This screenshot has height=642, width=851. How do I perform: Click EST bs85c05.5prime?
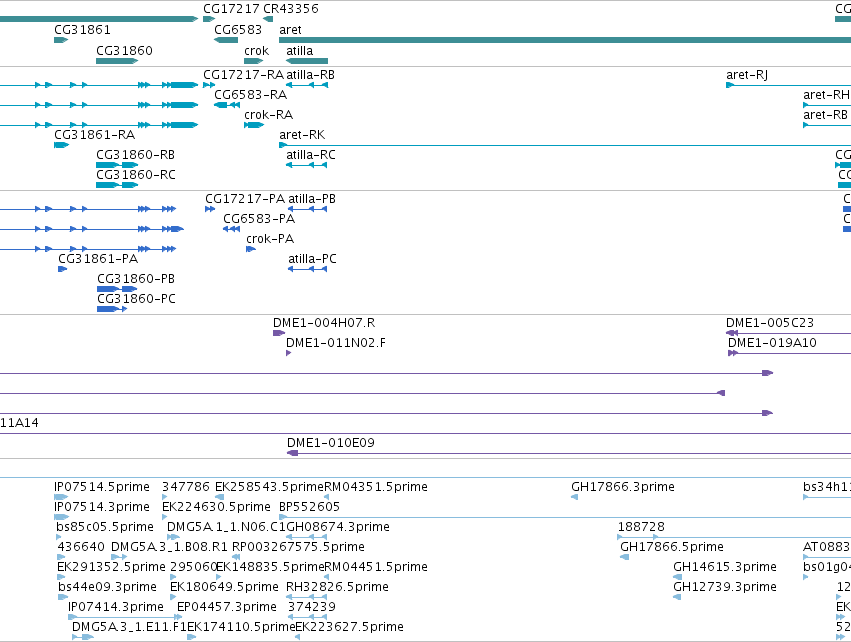click(59, 537)
